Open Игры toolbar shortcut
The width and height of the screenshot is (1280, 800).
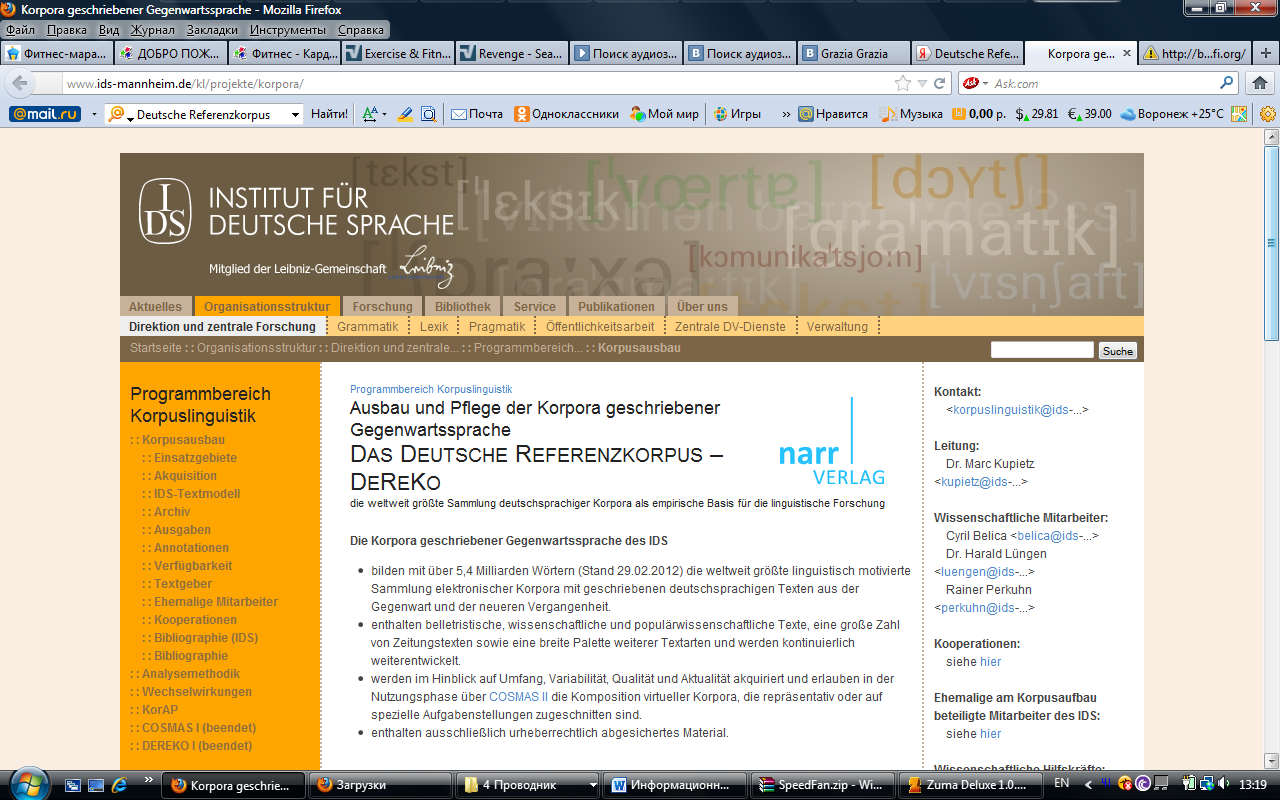click(x=737, y=114)
